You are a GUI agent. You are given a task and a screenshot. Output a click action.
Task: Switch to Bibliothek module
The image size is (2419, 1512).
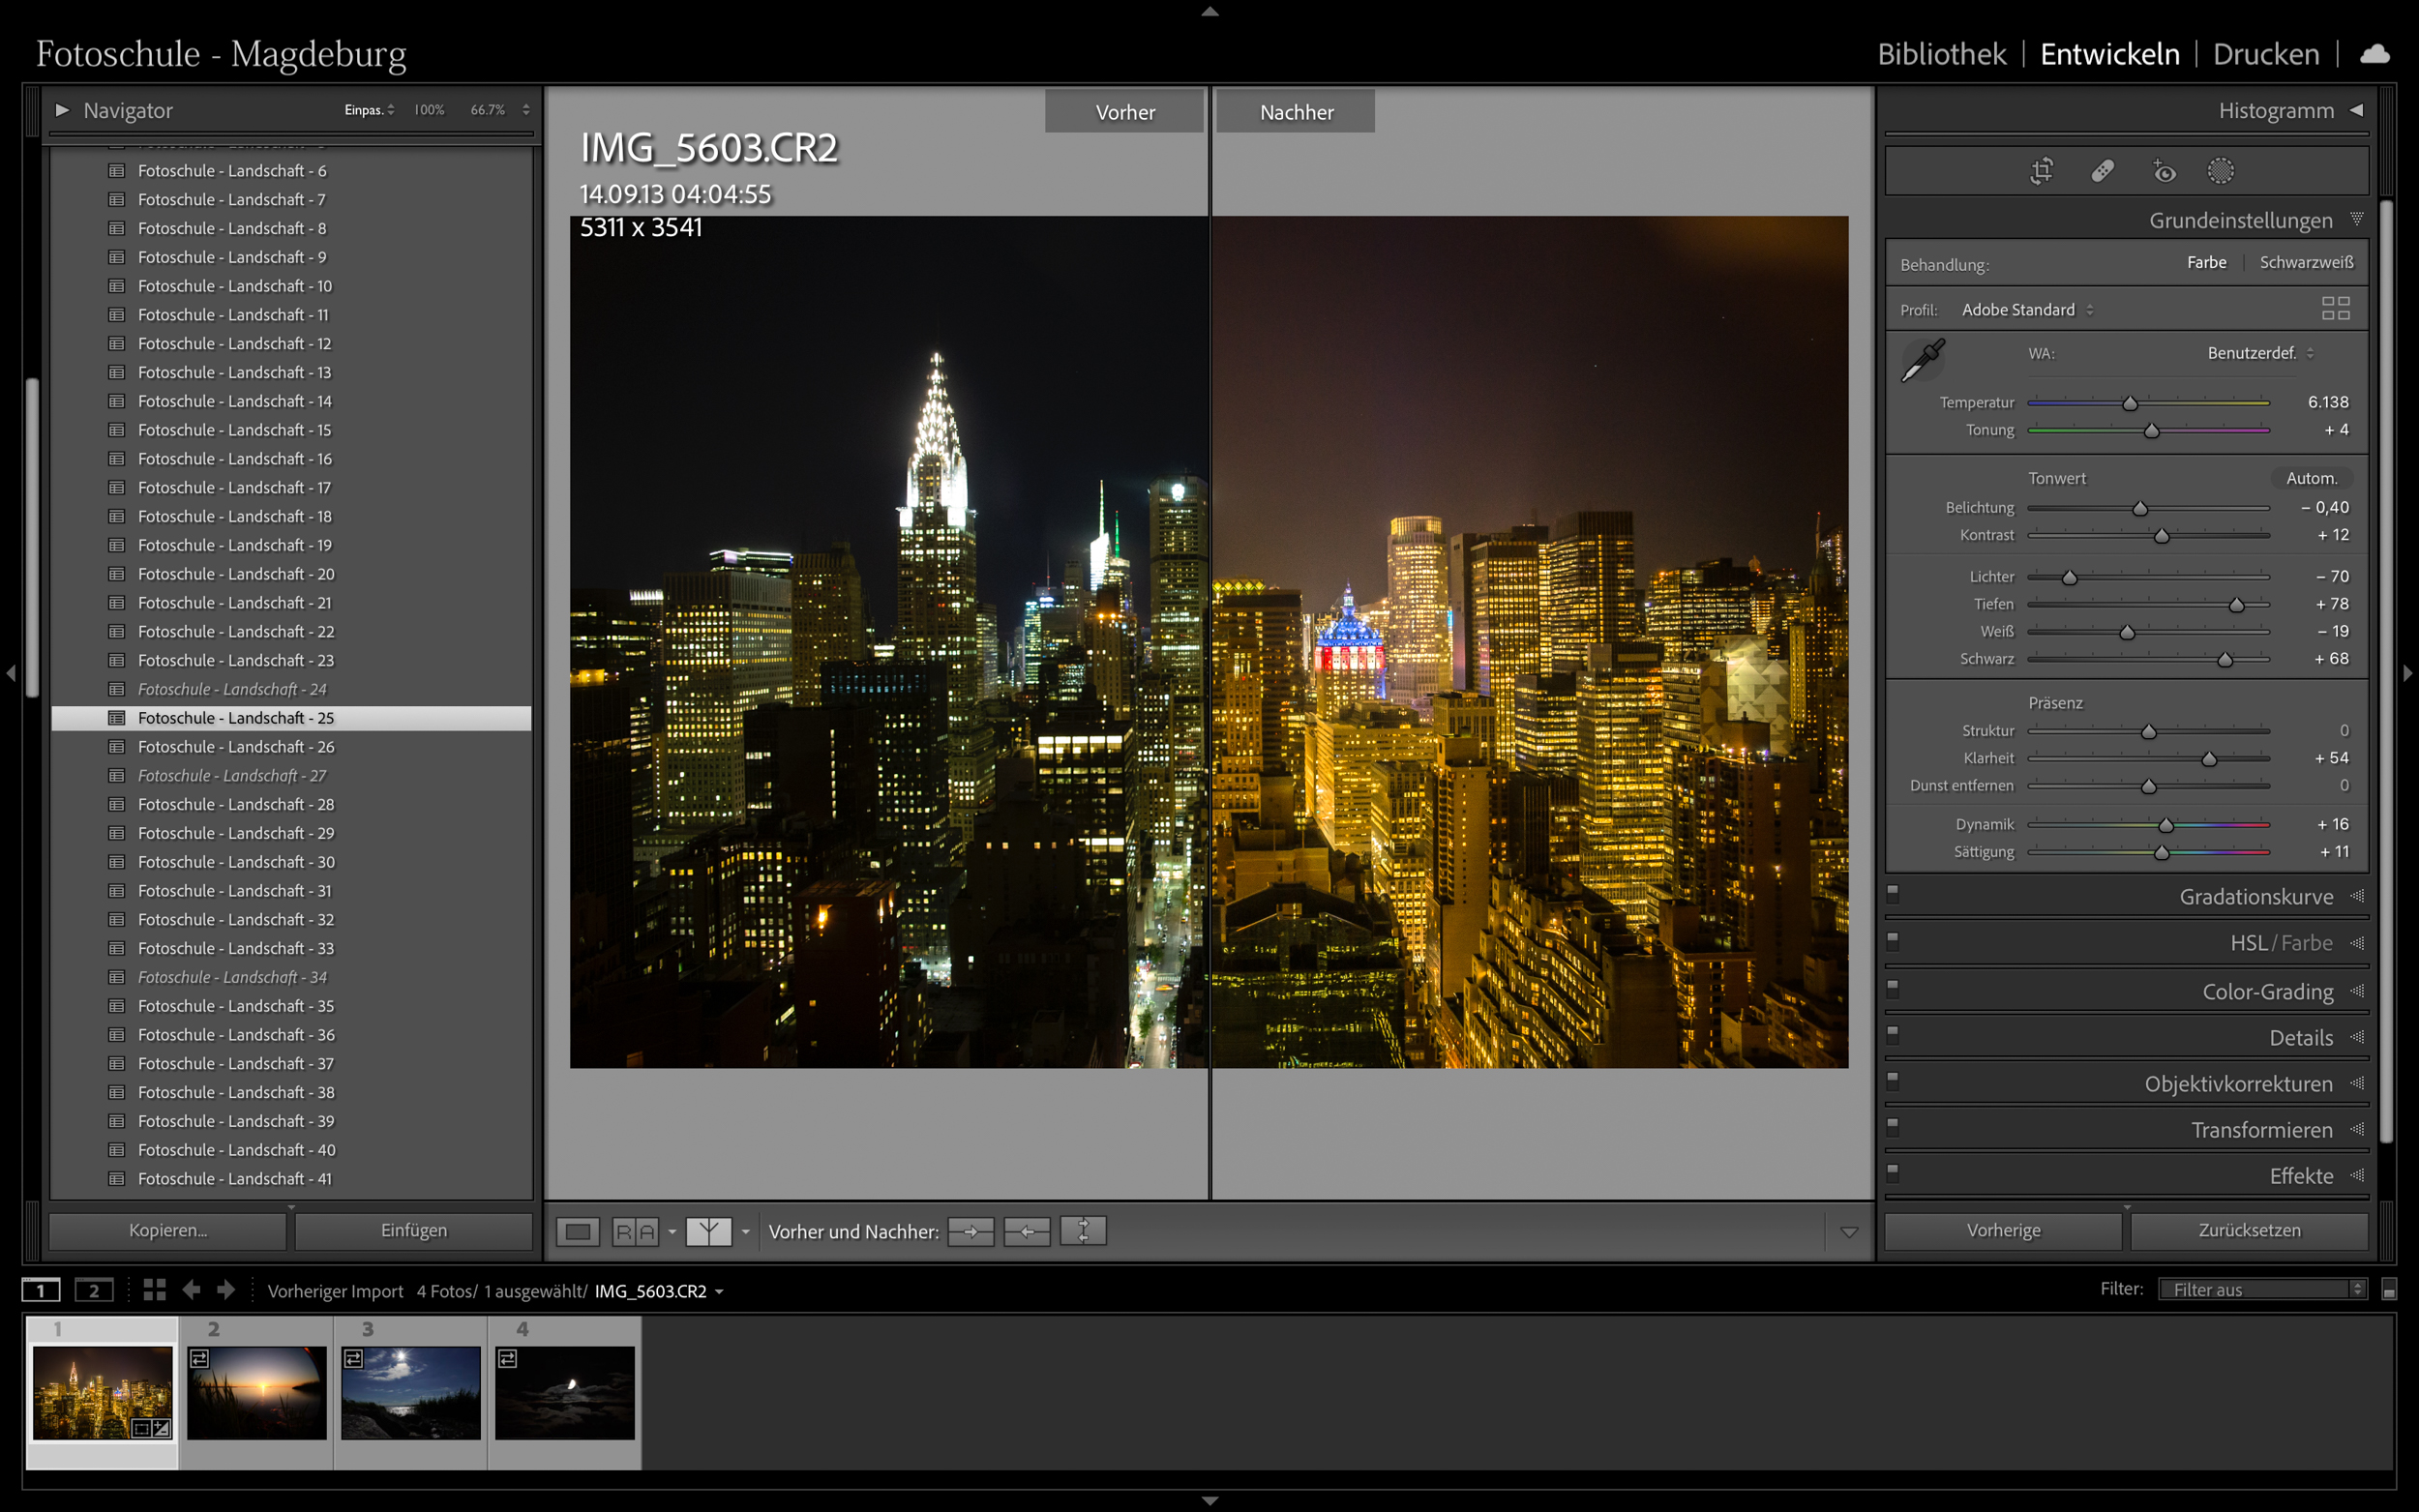tap(1941, 54)
